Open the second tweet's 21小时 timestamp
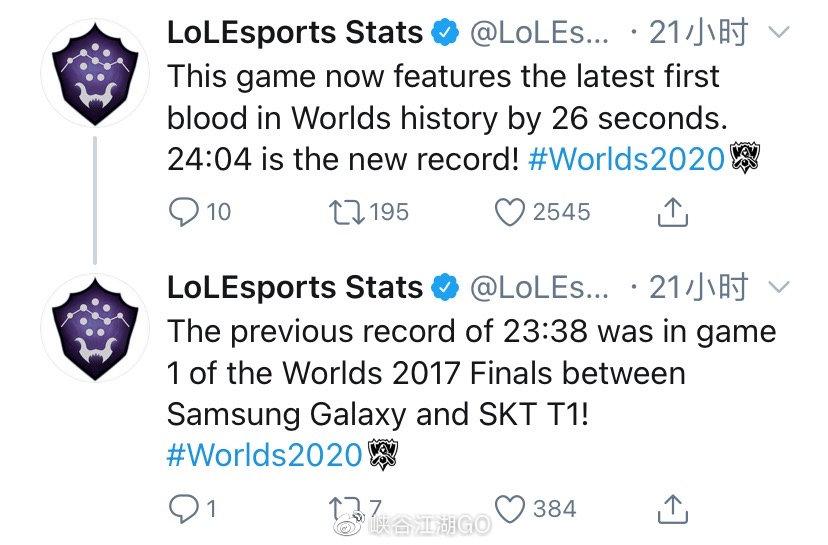The height and width of the screenshot is (545, 828). click(699, 289)
